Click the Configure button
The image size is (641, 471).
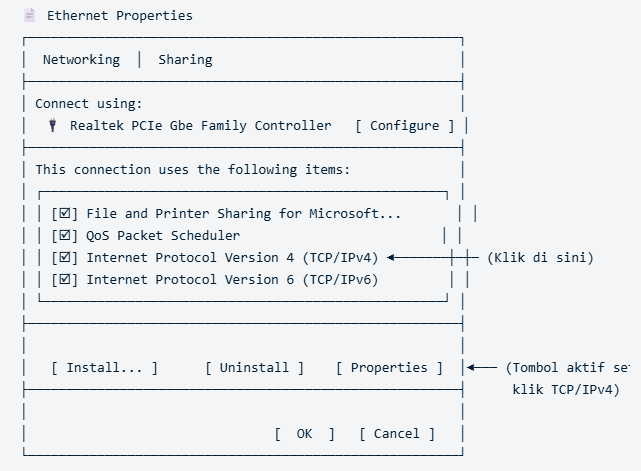click(x=405, y=126)
